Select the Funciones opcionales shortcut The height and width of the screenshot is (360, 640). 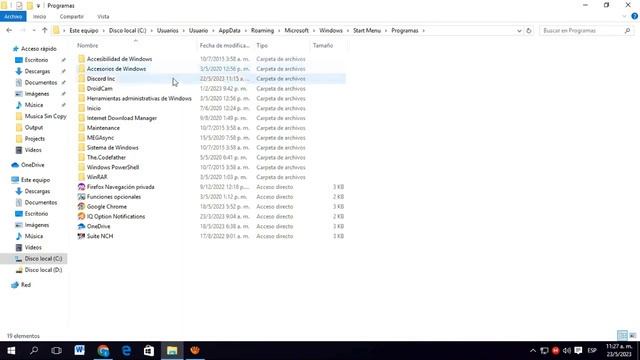(x=114, y=197)
